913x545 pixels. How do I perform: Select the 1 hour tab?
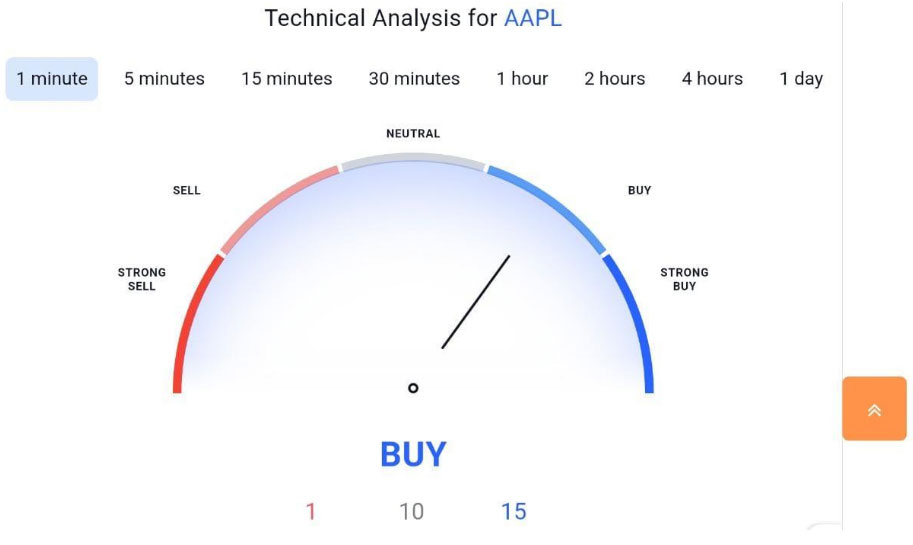522,79
